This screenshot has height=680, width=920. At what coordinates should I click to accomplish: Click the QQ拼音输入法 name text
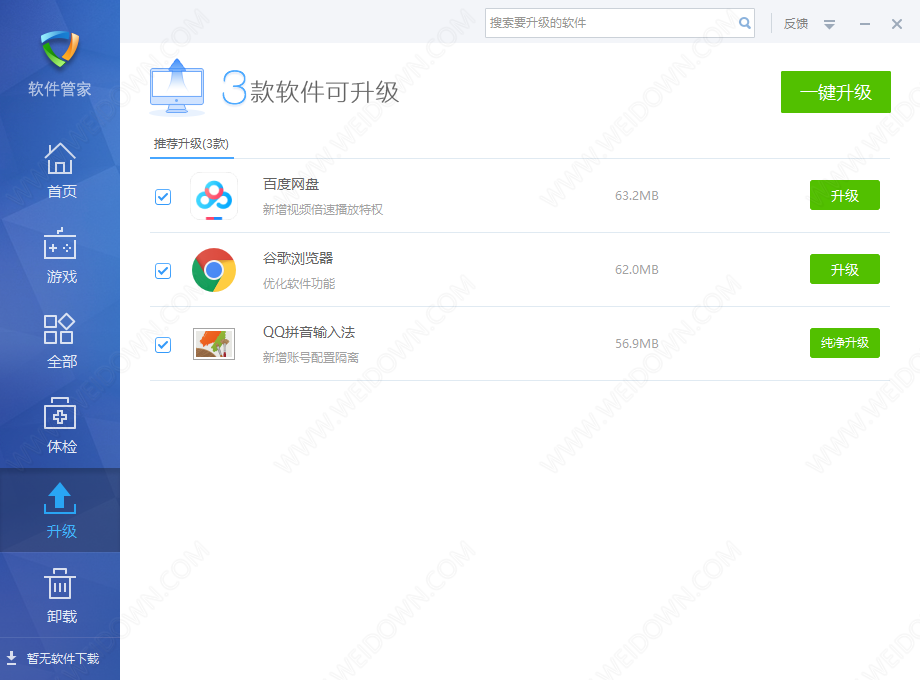309,332
